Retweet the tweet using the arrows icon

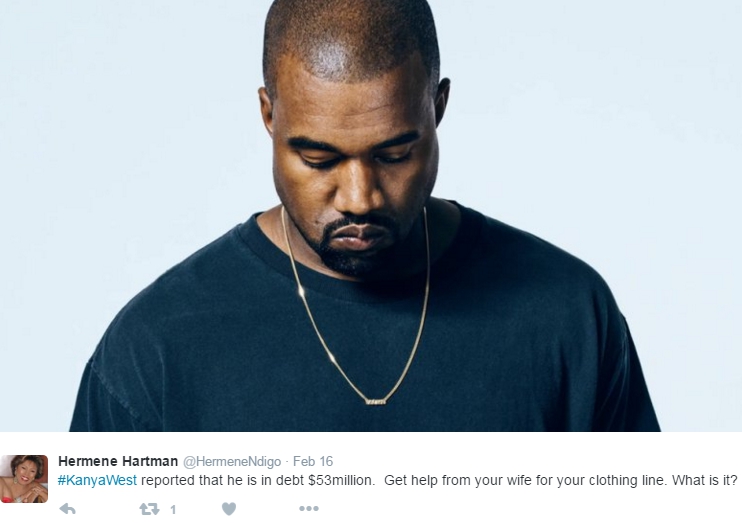pyautogui.click(x=149, y=509)
